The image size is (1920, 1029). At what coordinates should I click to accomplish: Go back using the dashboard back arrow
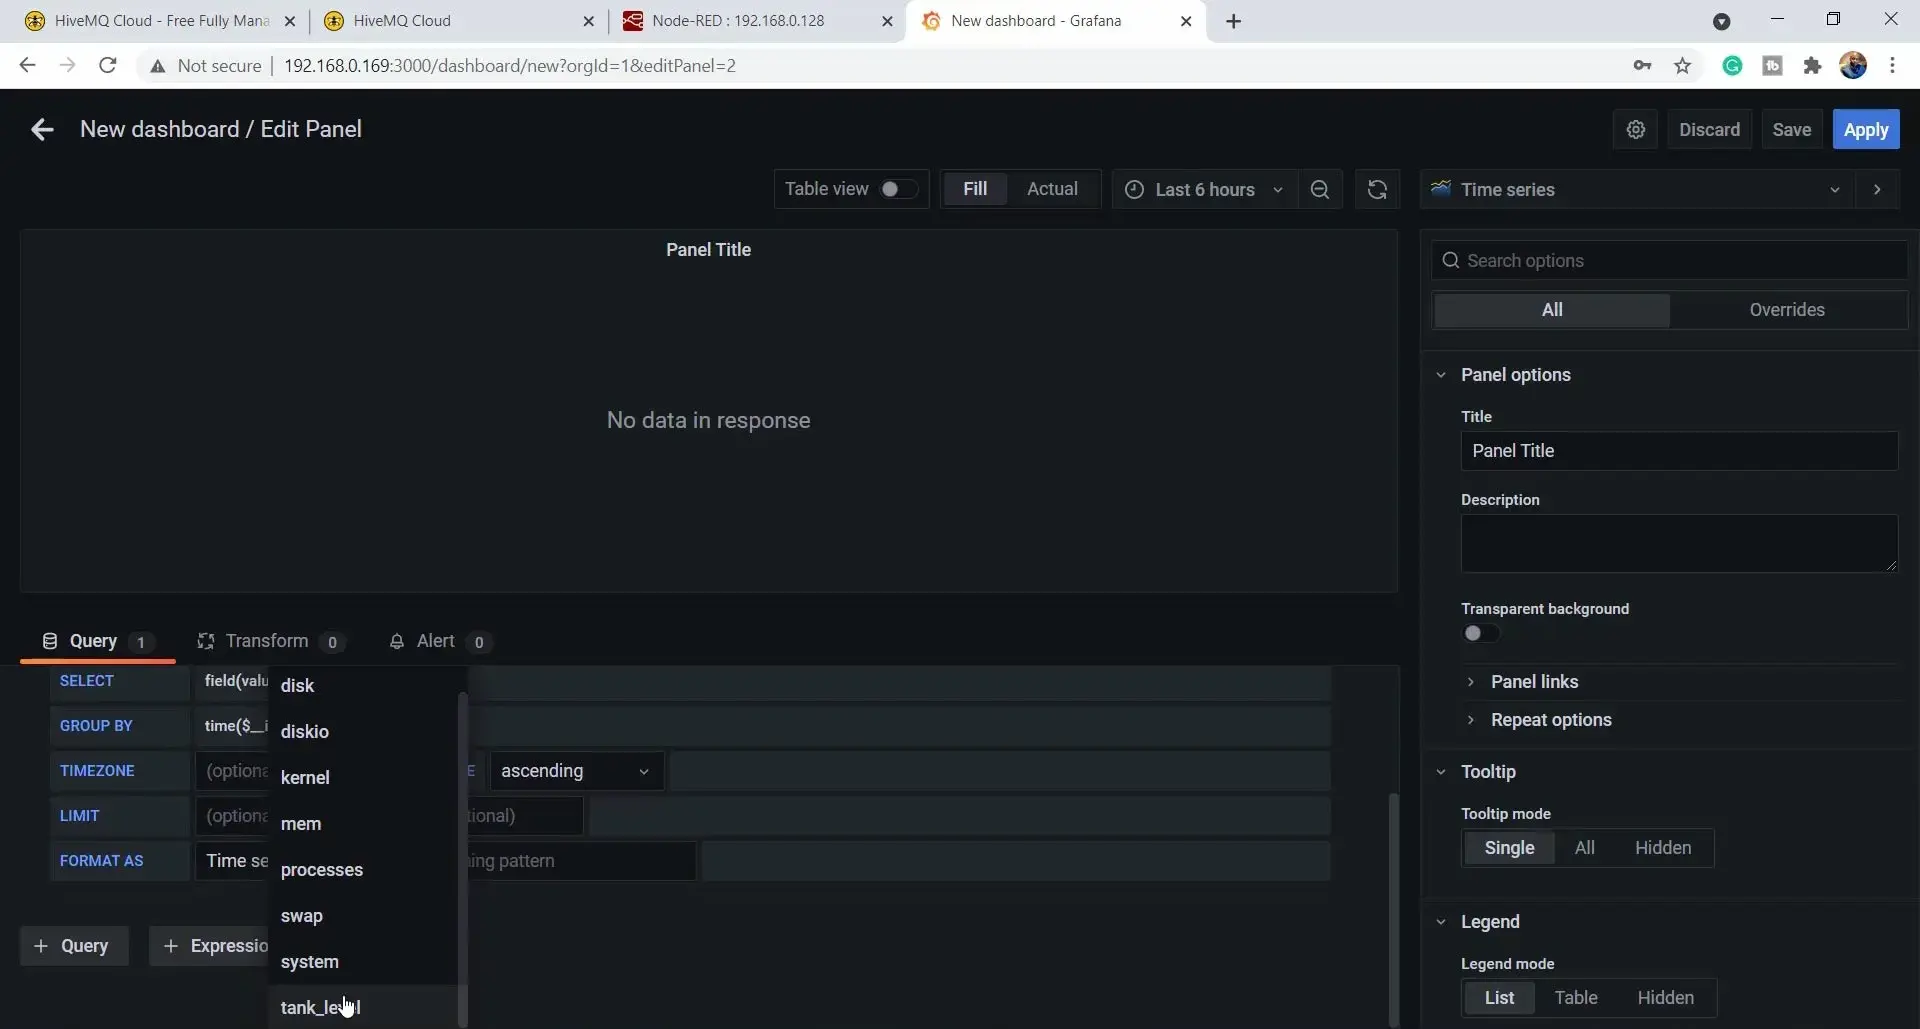pos(42,130)
